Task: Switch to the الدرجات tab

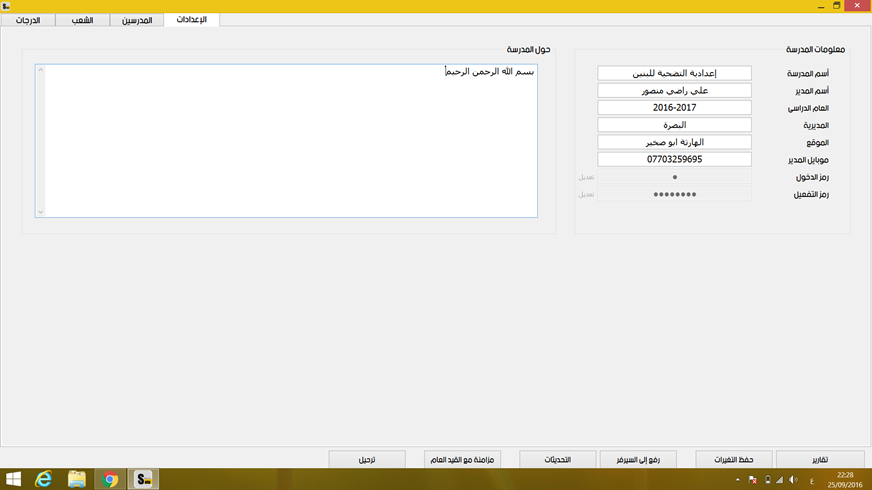Action: coord(28,20)
